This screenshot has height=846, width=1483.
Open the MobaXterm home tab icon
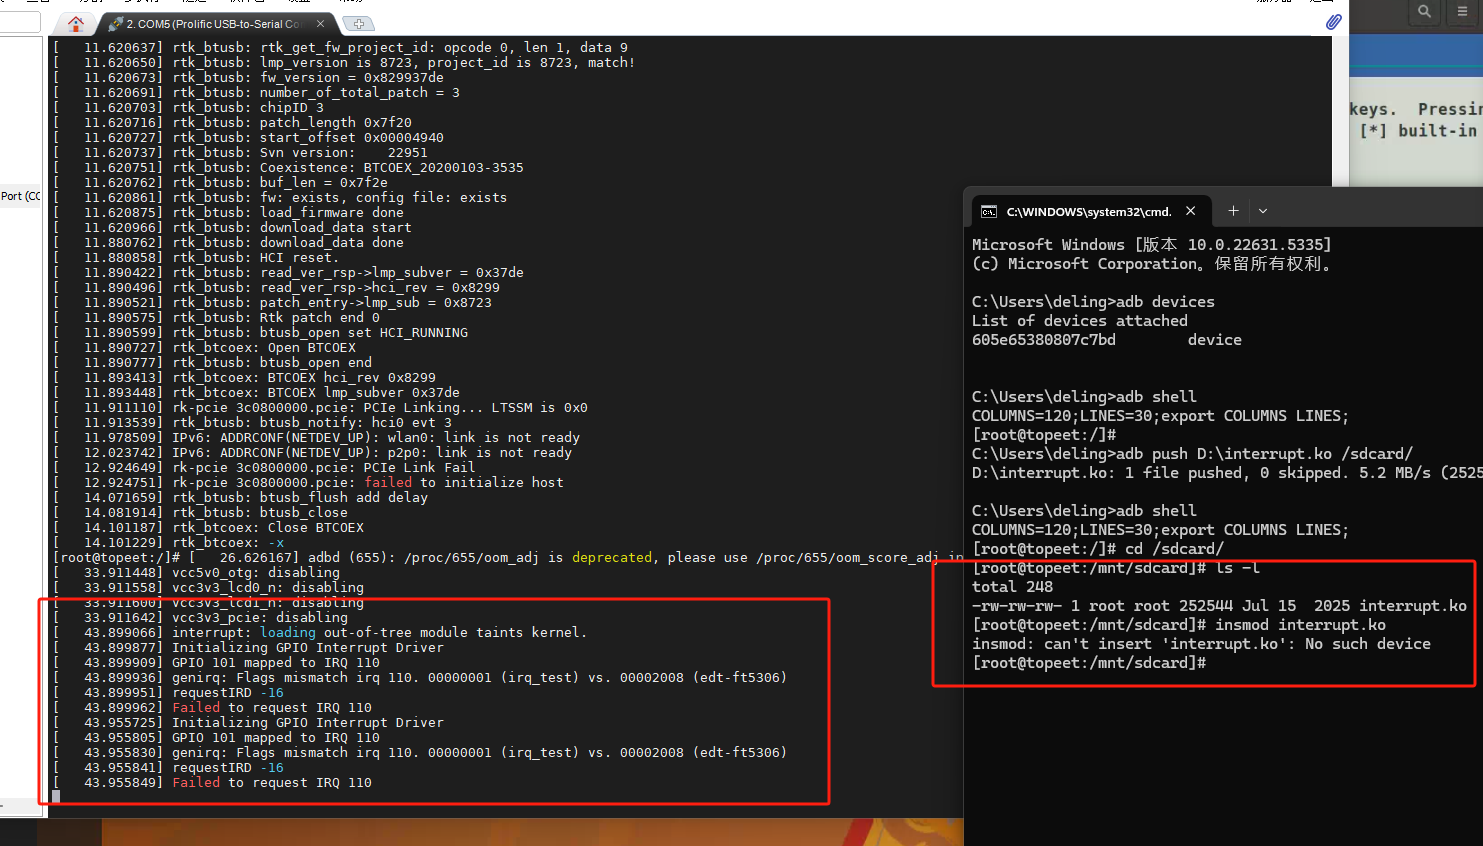click(x=76, y=23)
